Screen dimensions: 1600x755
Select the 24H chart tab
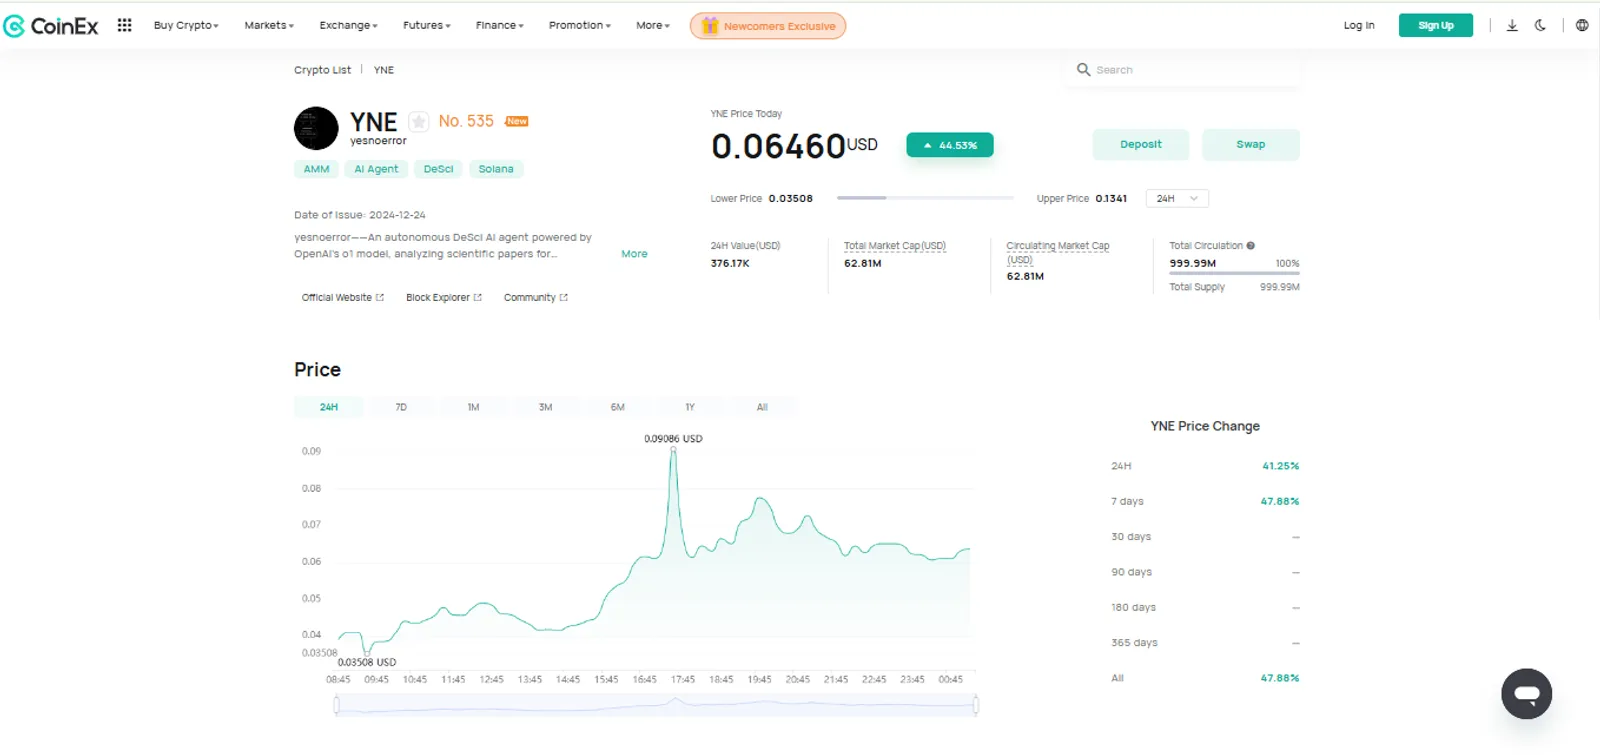pos(329,407)
